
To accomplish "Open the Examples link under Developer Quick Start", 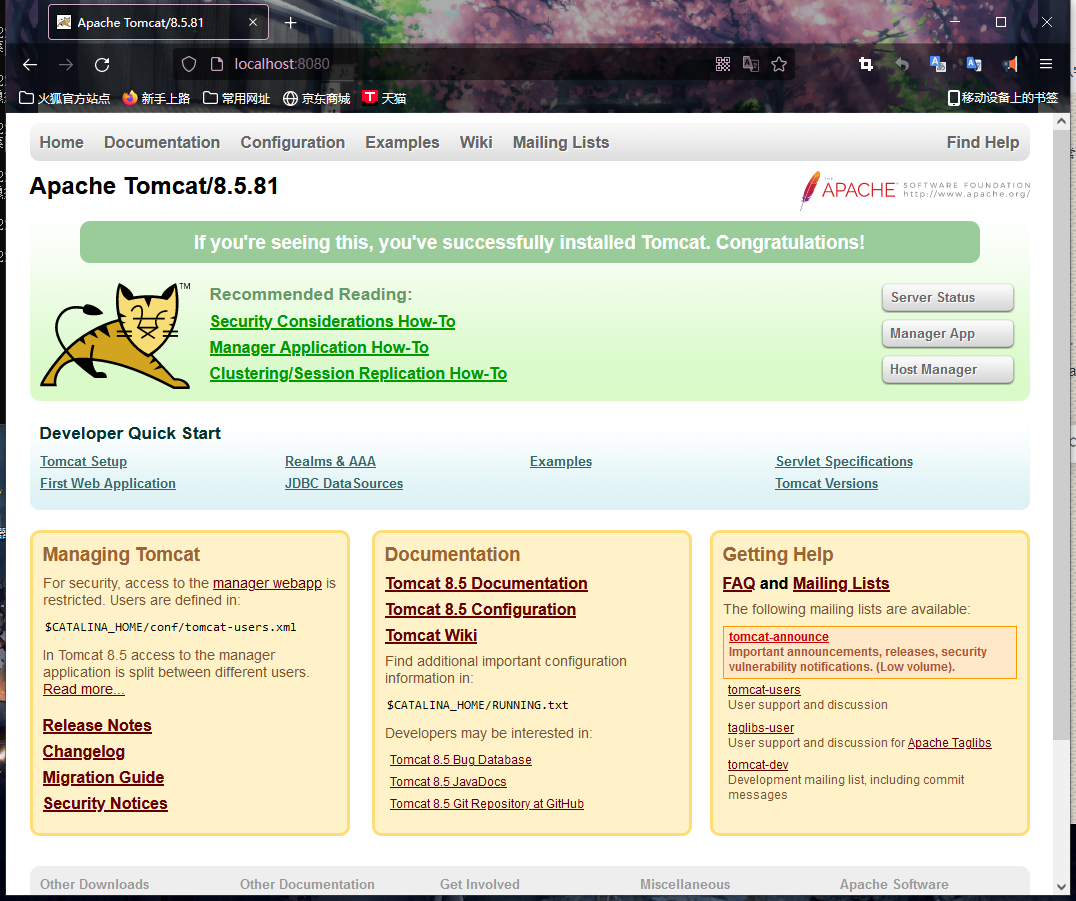I will tap(561, 461).
